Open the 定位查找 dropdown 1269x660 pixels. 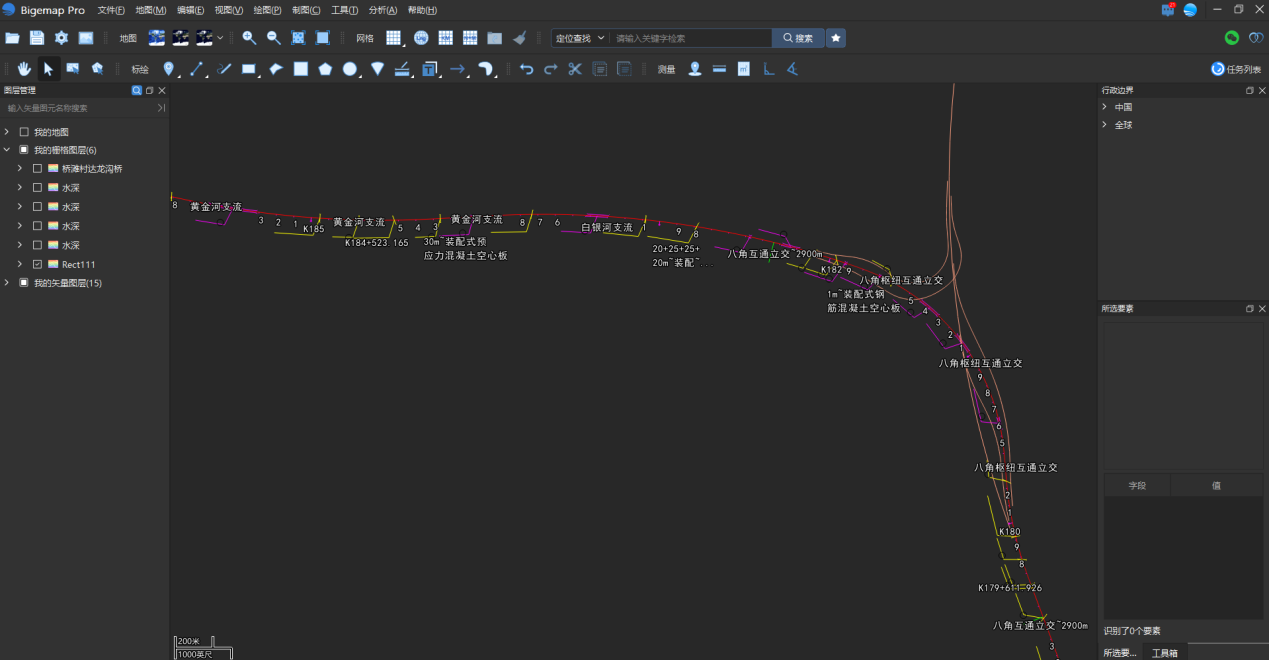click(580, 37)
